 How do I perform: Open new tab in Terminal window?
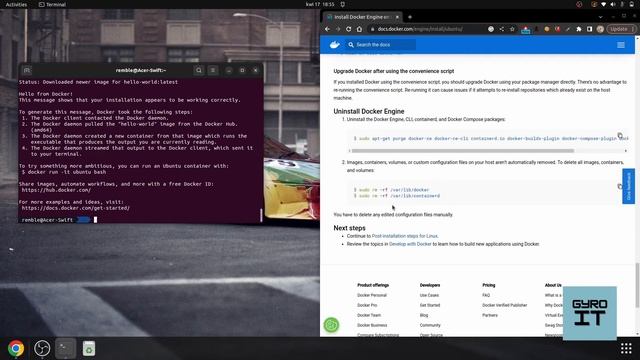(x=27, y=70)
